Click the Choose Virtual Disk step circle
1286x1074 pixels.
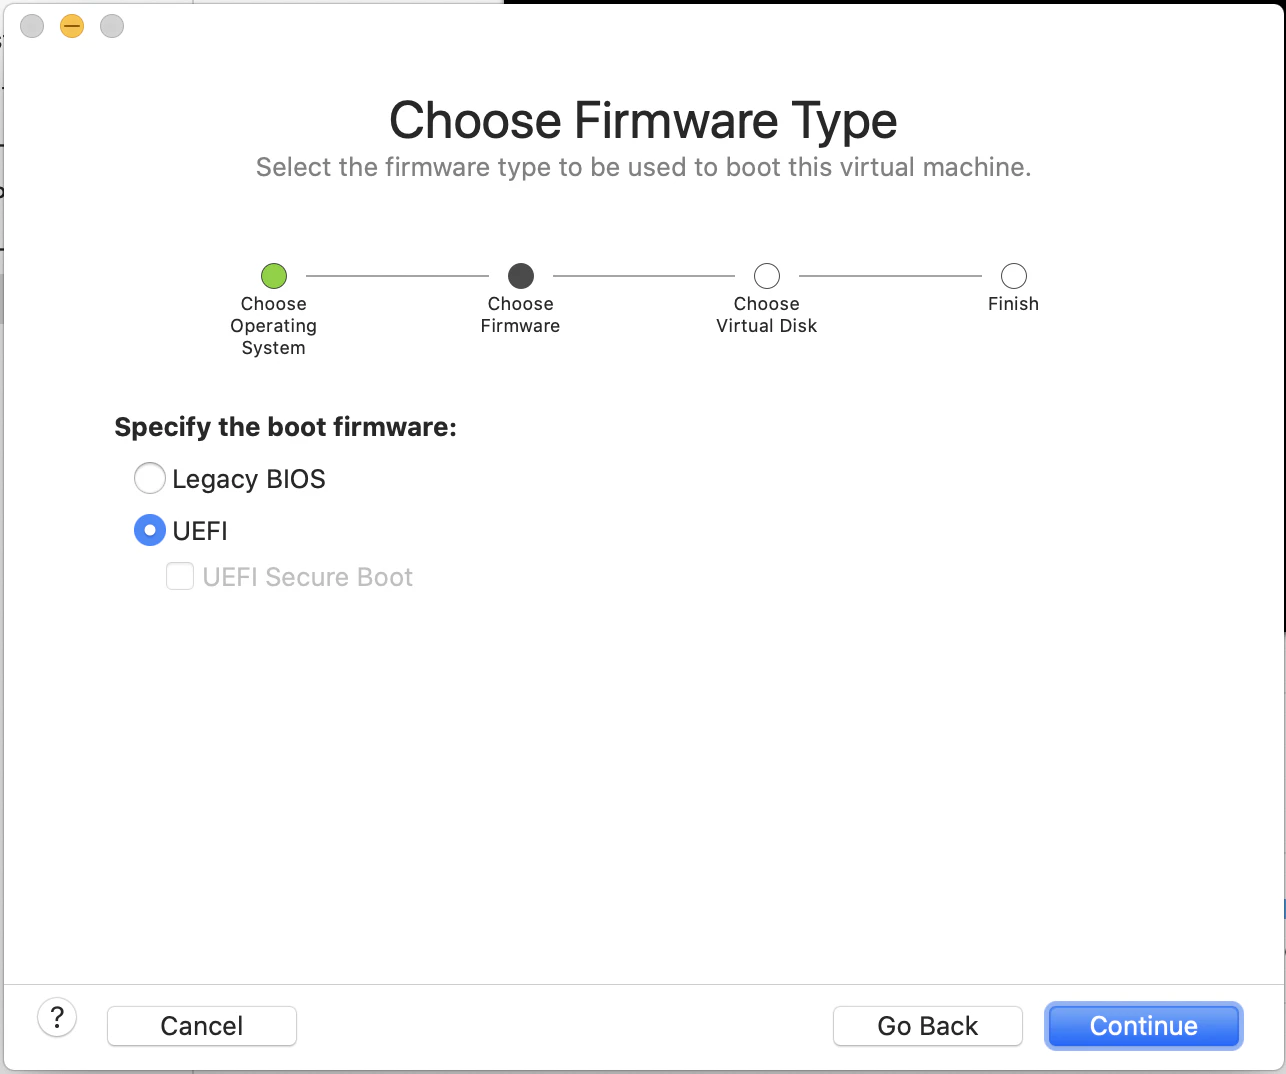point(767,276)
